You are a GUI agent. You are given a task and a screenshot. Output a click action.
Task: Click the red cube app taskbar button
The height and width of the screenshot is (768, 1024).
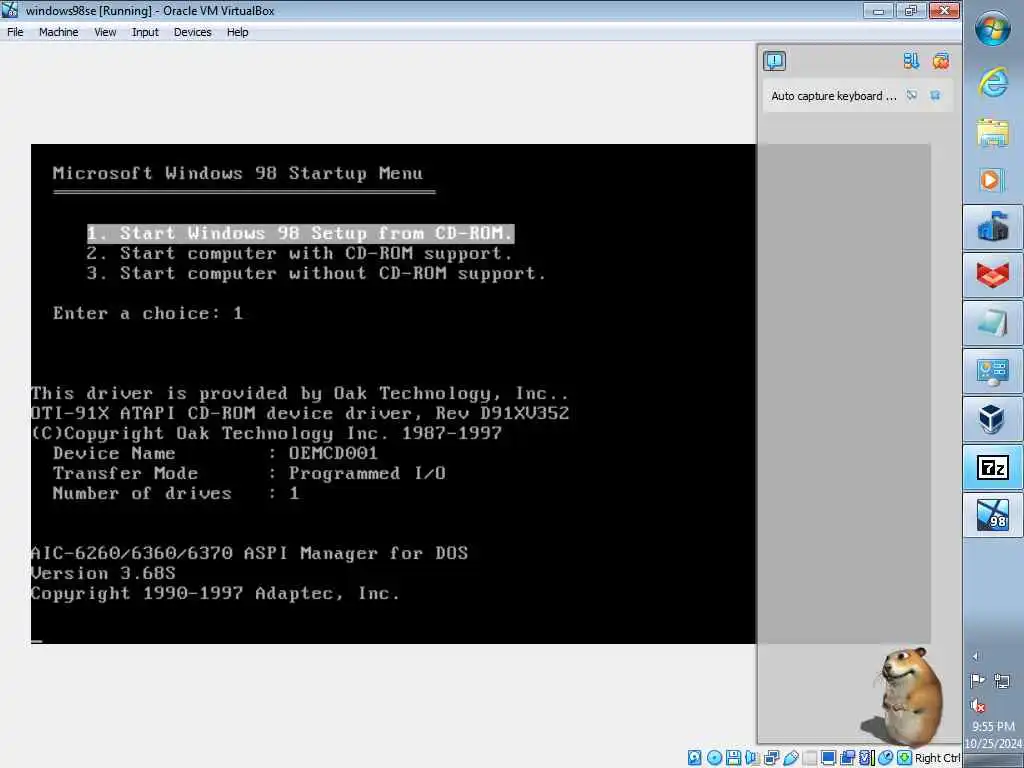[x=993, y=275]
